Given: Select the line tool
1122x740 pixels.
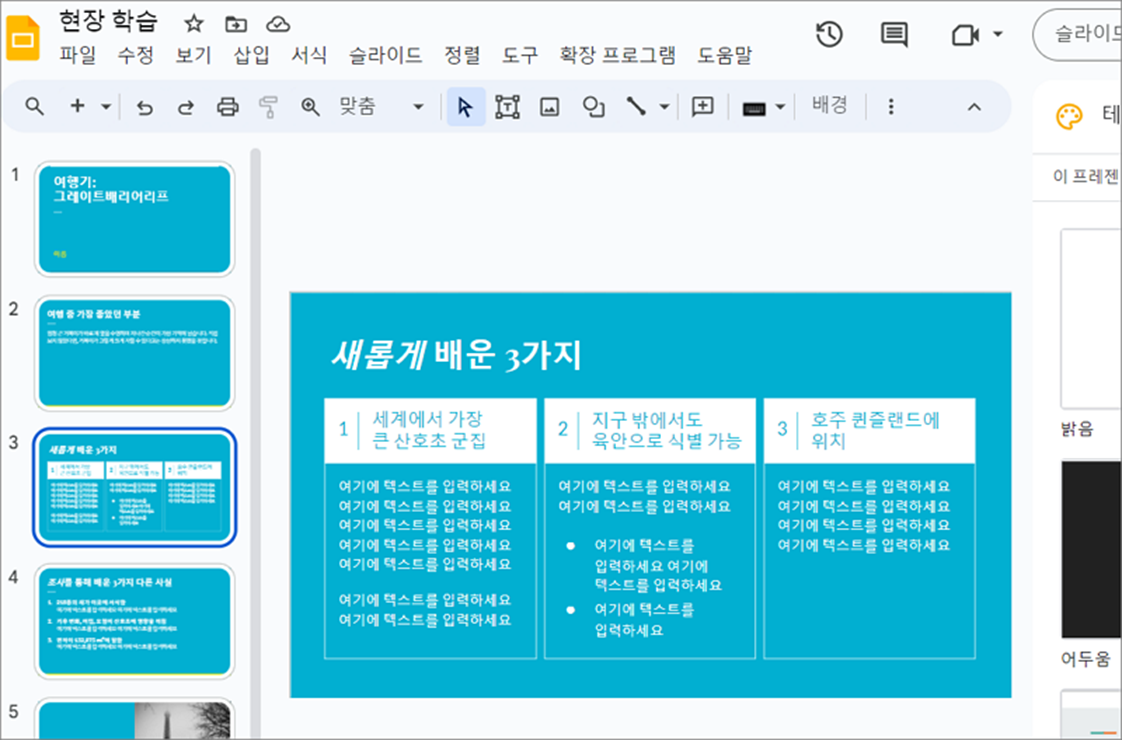Looking at the screenshot, I should (635, 107).
